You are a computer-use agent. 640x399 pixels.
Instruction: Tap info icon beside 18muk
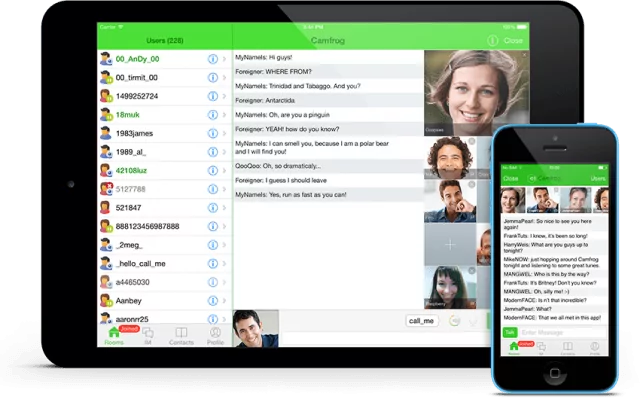[213, 115]
